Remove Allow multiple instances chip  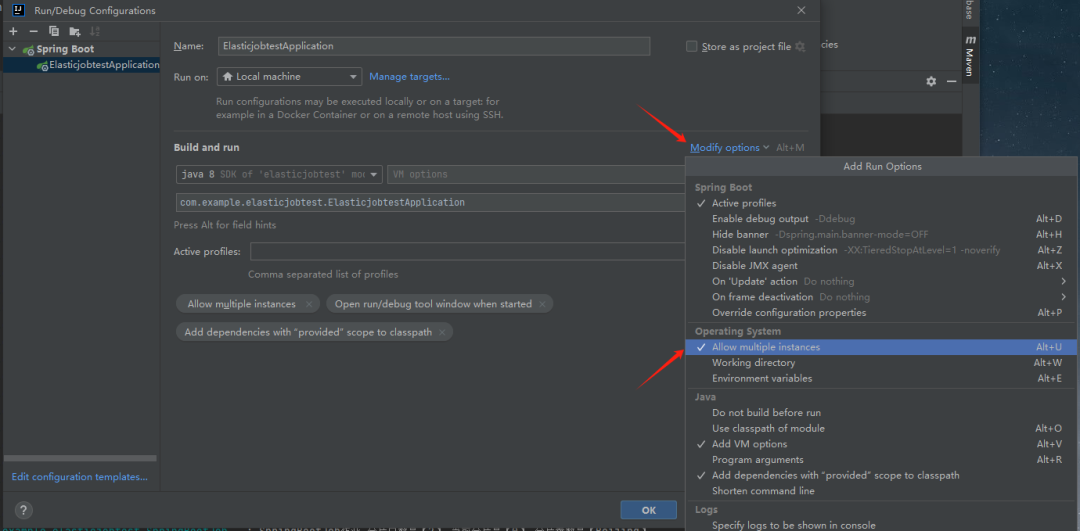(x=309, y=304)
